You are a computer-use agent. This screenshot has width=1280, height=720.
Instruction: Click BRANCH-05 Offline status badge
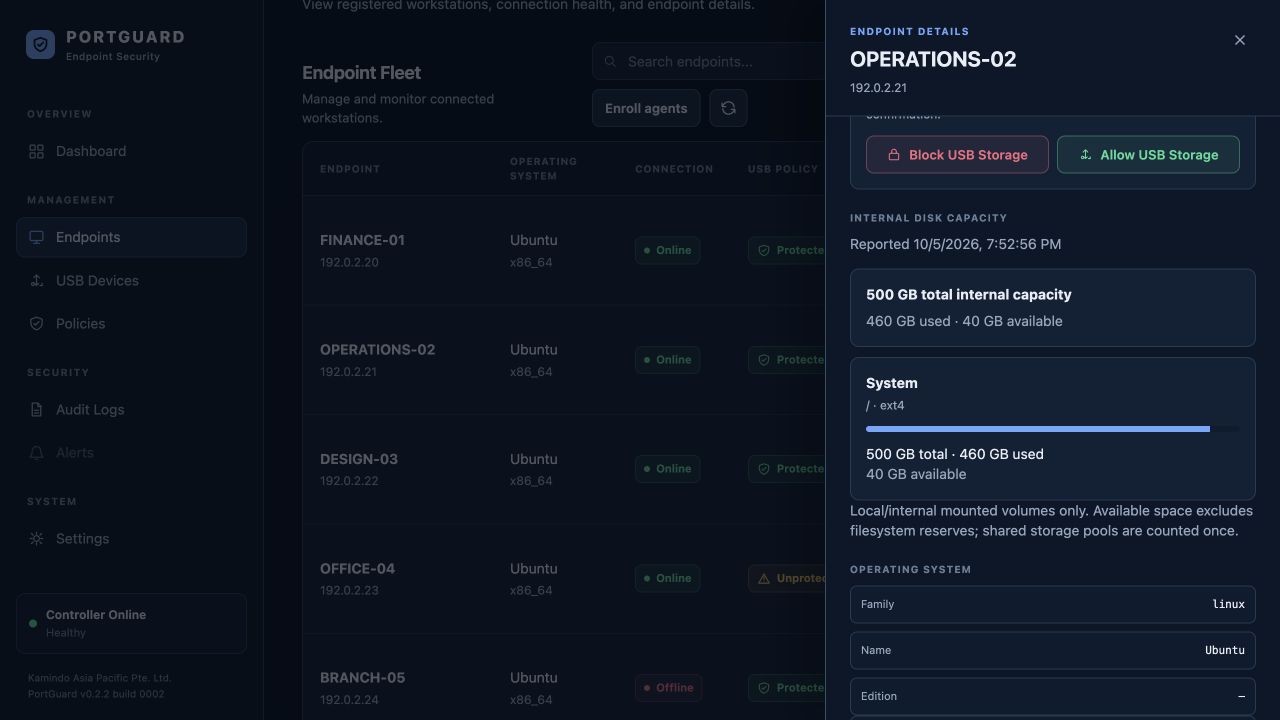click(x=668, y=688)
